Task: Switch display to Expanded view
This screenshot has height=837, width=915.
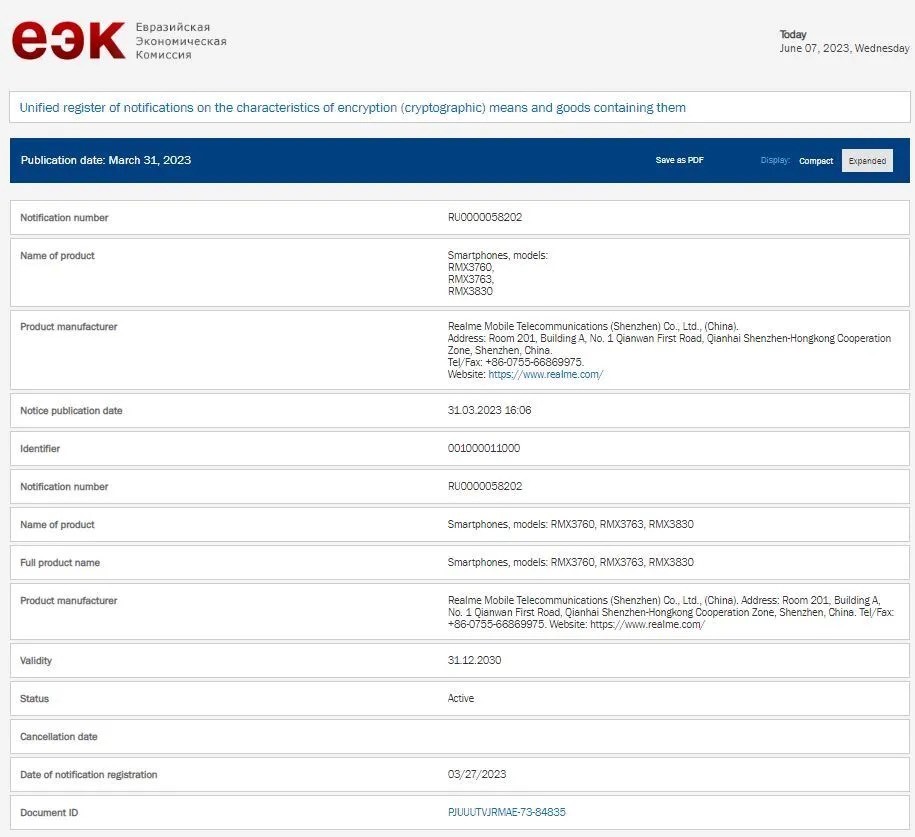Action: [x=867, y=161]
